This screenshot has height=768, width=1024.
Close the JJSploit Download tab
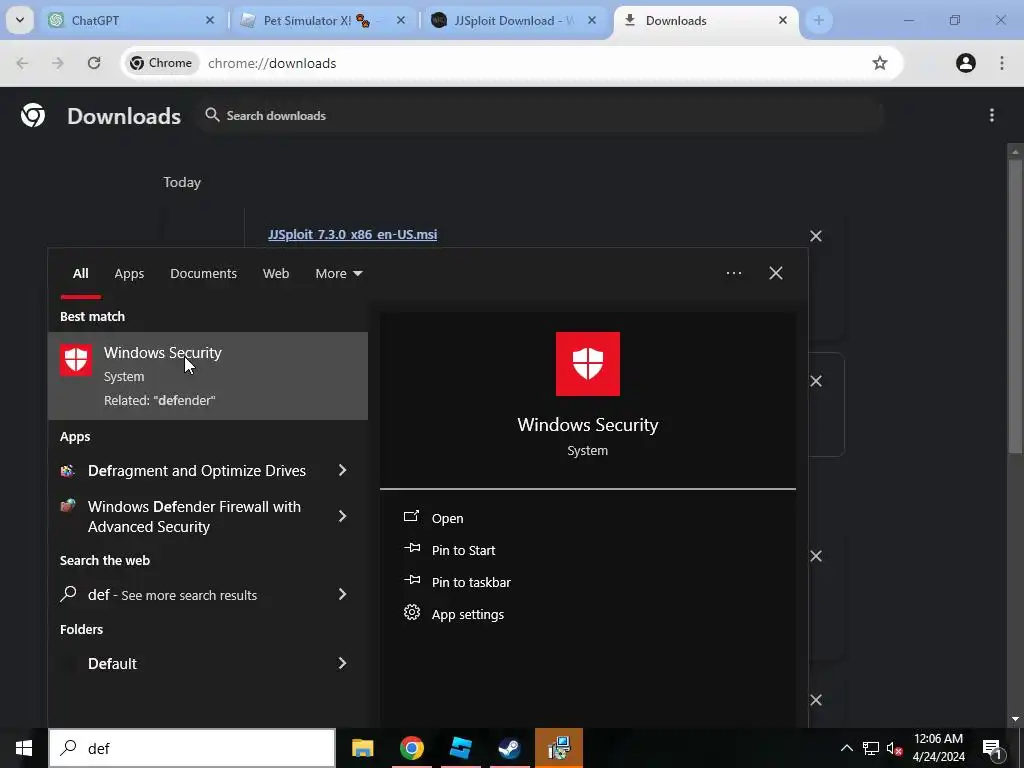pyautogui.click(x=592, y=20)
